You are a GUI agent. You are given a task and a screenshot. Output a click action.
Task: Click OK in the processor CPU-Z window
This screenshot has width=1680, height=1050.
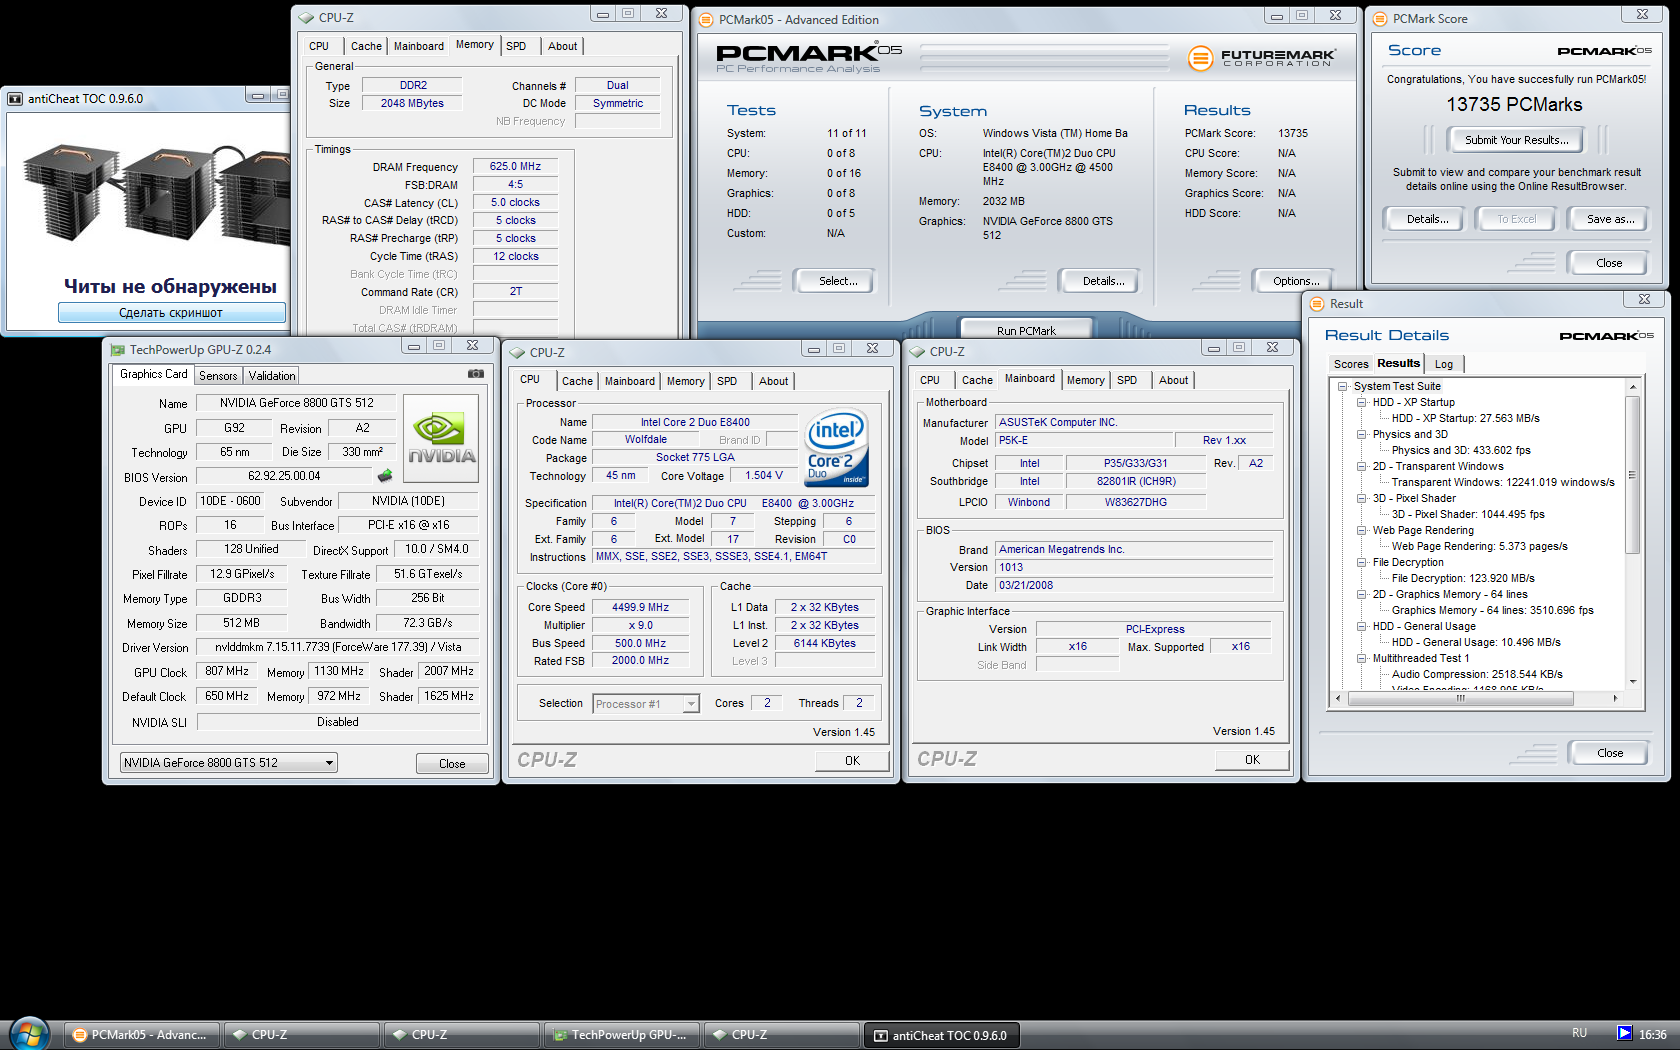click(x=852, y=761)
